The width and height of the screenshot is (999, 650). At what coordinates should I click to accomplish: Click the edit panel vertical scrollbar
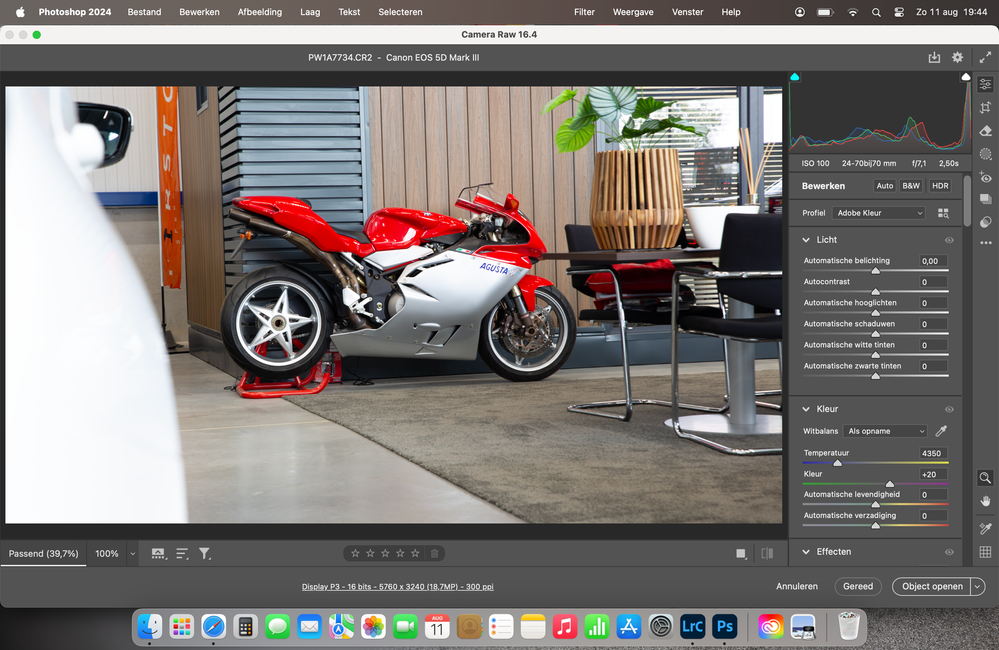pos(967,201)
